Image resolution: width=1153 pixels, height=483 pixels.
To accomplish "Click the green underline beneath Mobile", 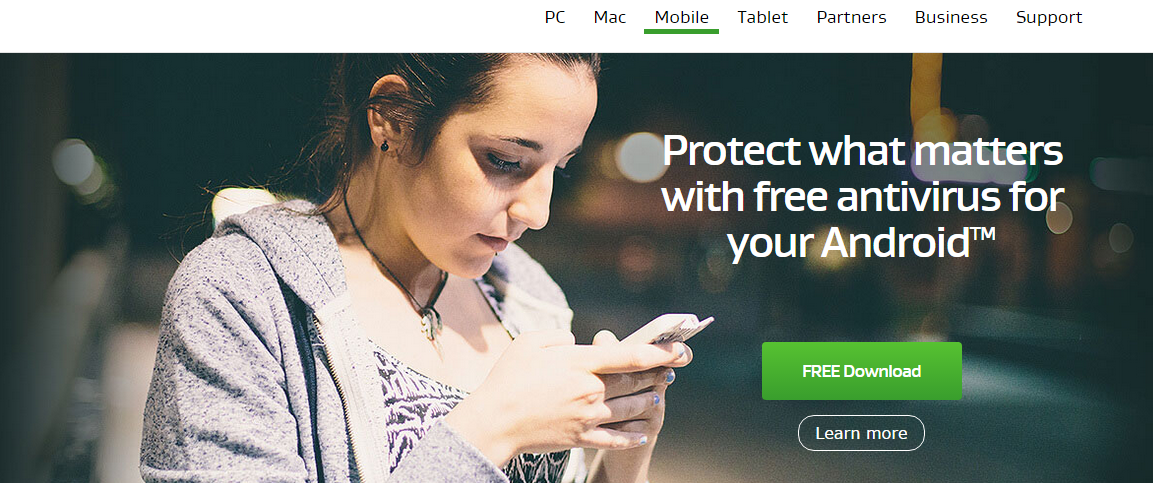I will tap(682, 32).
